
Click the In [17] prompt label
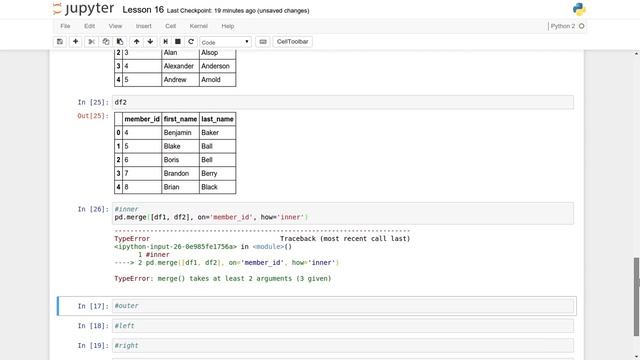pyautogui.click(x=93, y=306)
